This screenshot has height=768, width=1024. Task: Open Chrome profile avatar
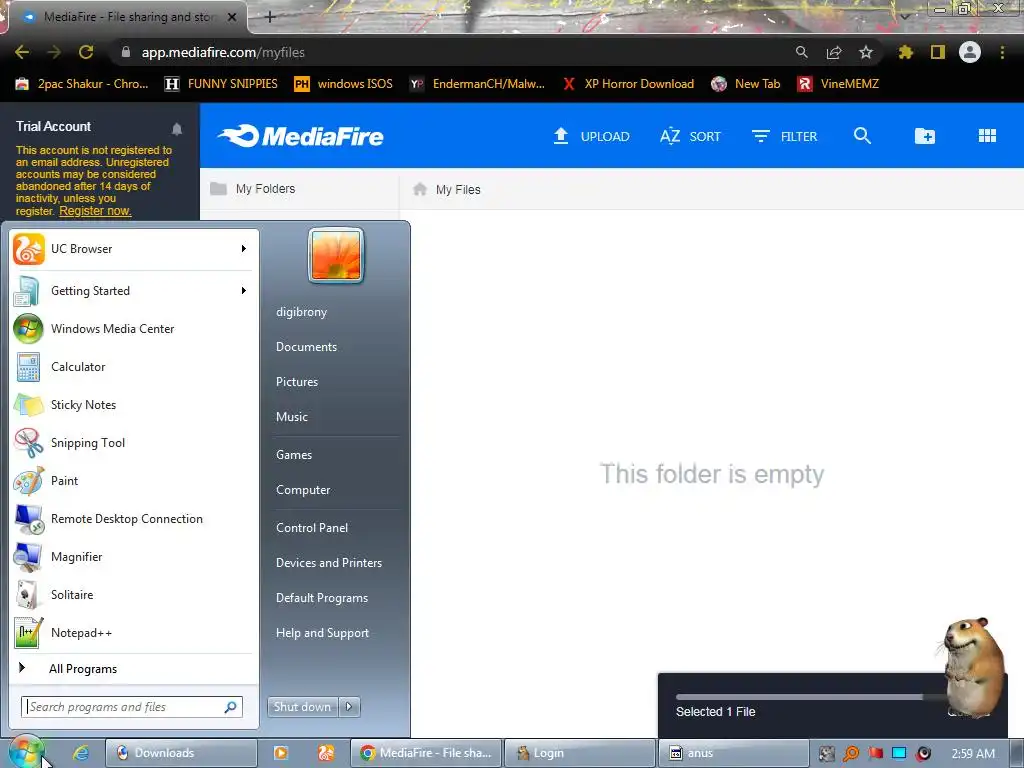tap(969, 52)
